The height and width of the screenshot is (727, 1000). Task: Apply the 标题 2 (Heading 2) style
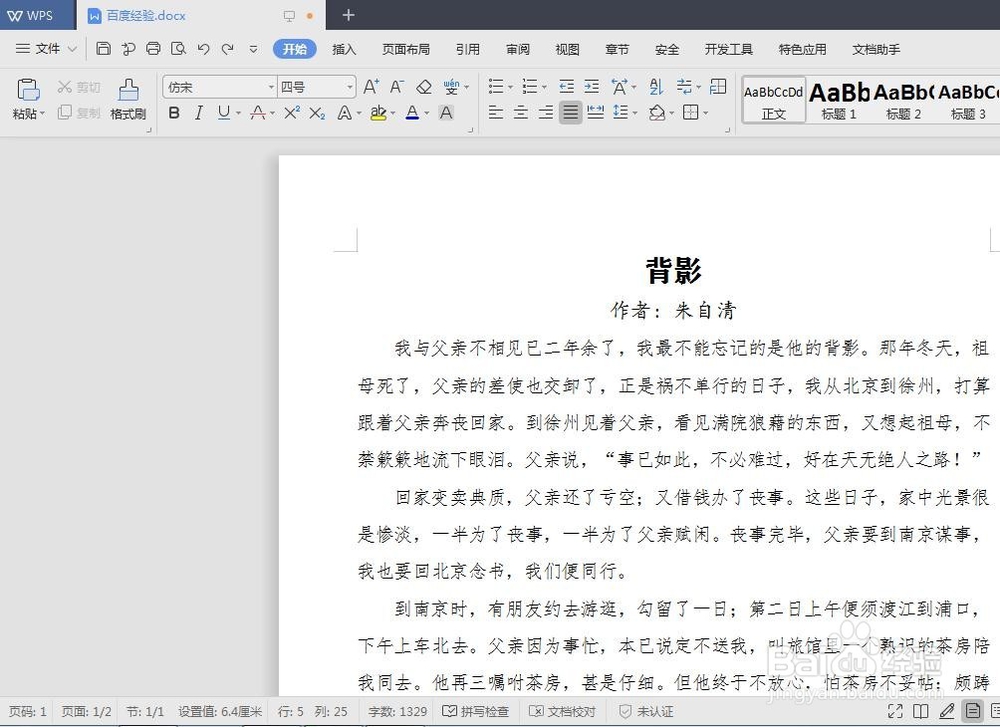(903, 100)
